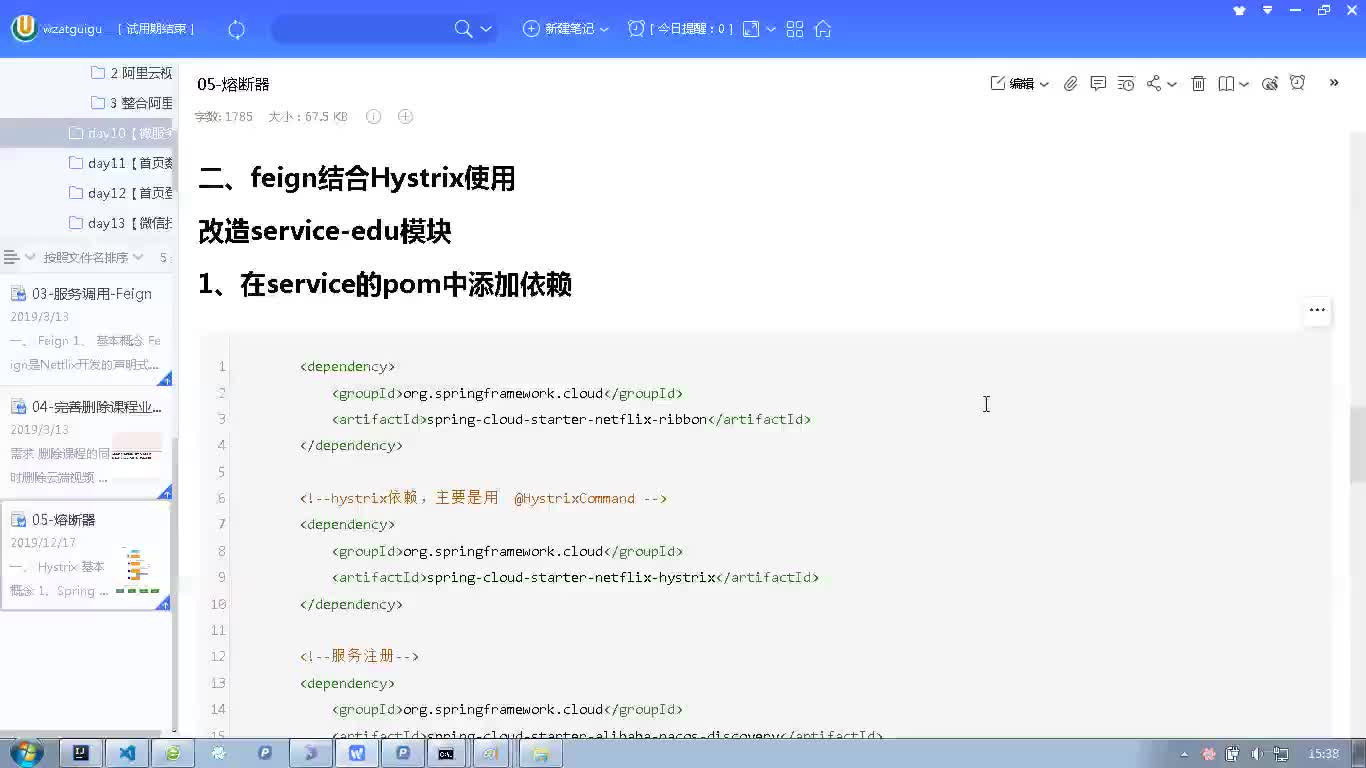Click the sync refresh icon
The width and height of the screenshot is (1366, 768).
(x=237, y=29)
